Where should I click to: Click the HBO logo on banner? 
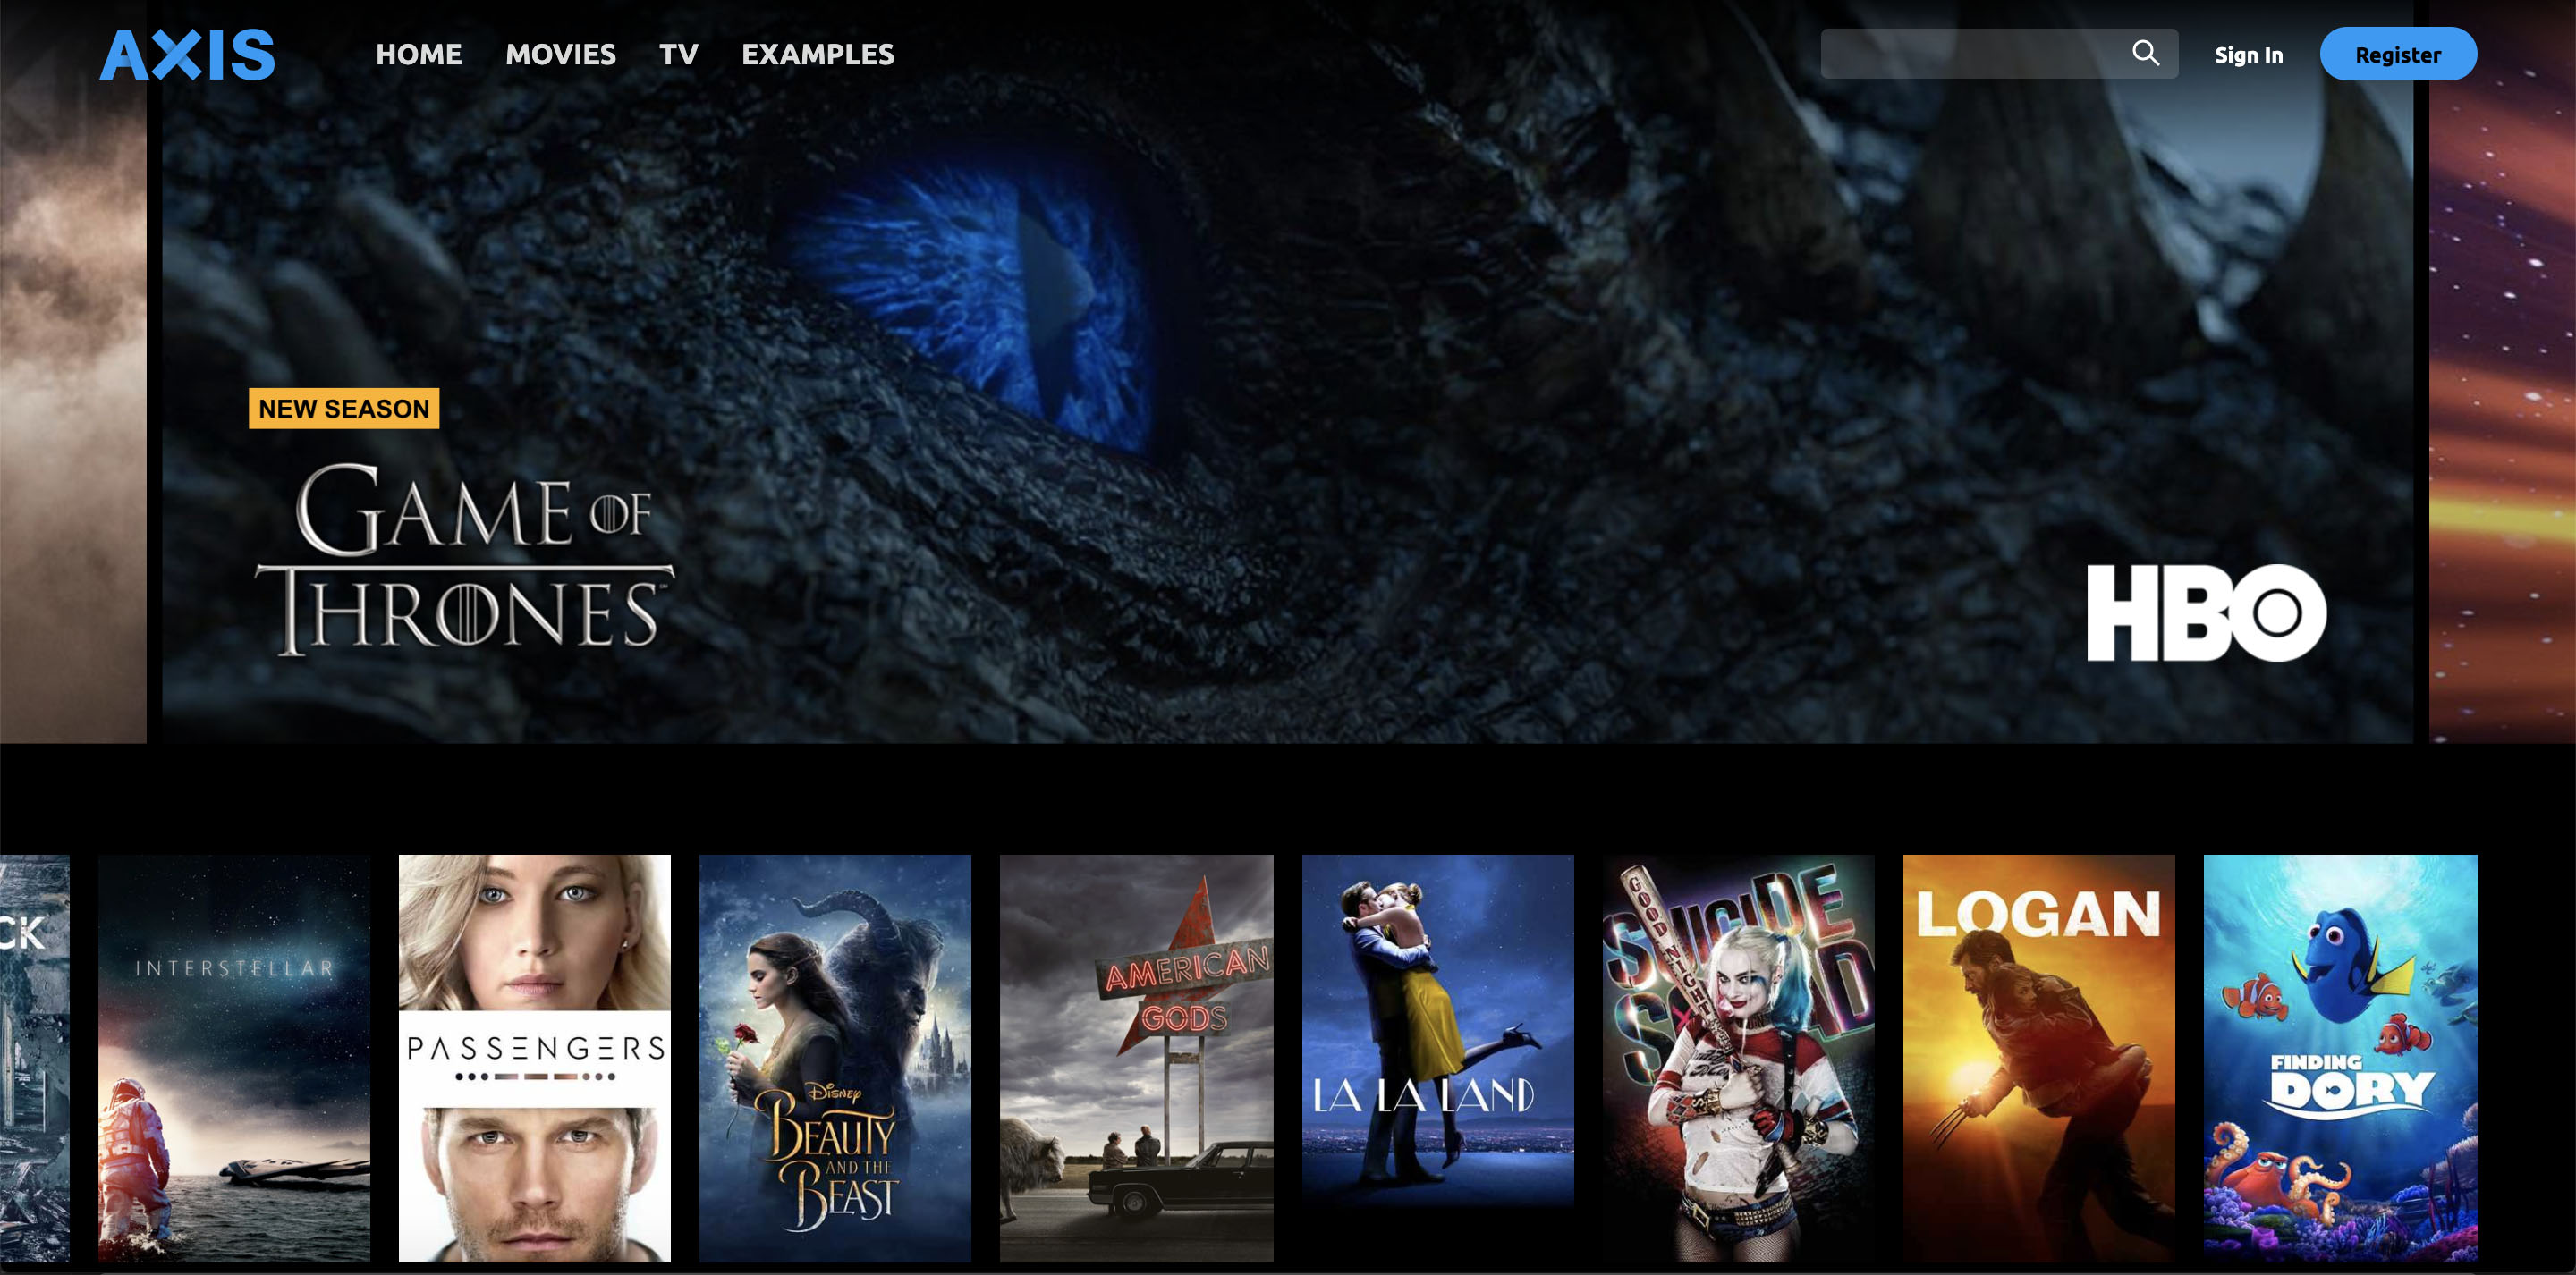tap(2206, 612)
